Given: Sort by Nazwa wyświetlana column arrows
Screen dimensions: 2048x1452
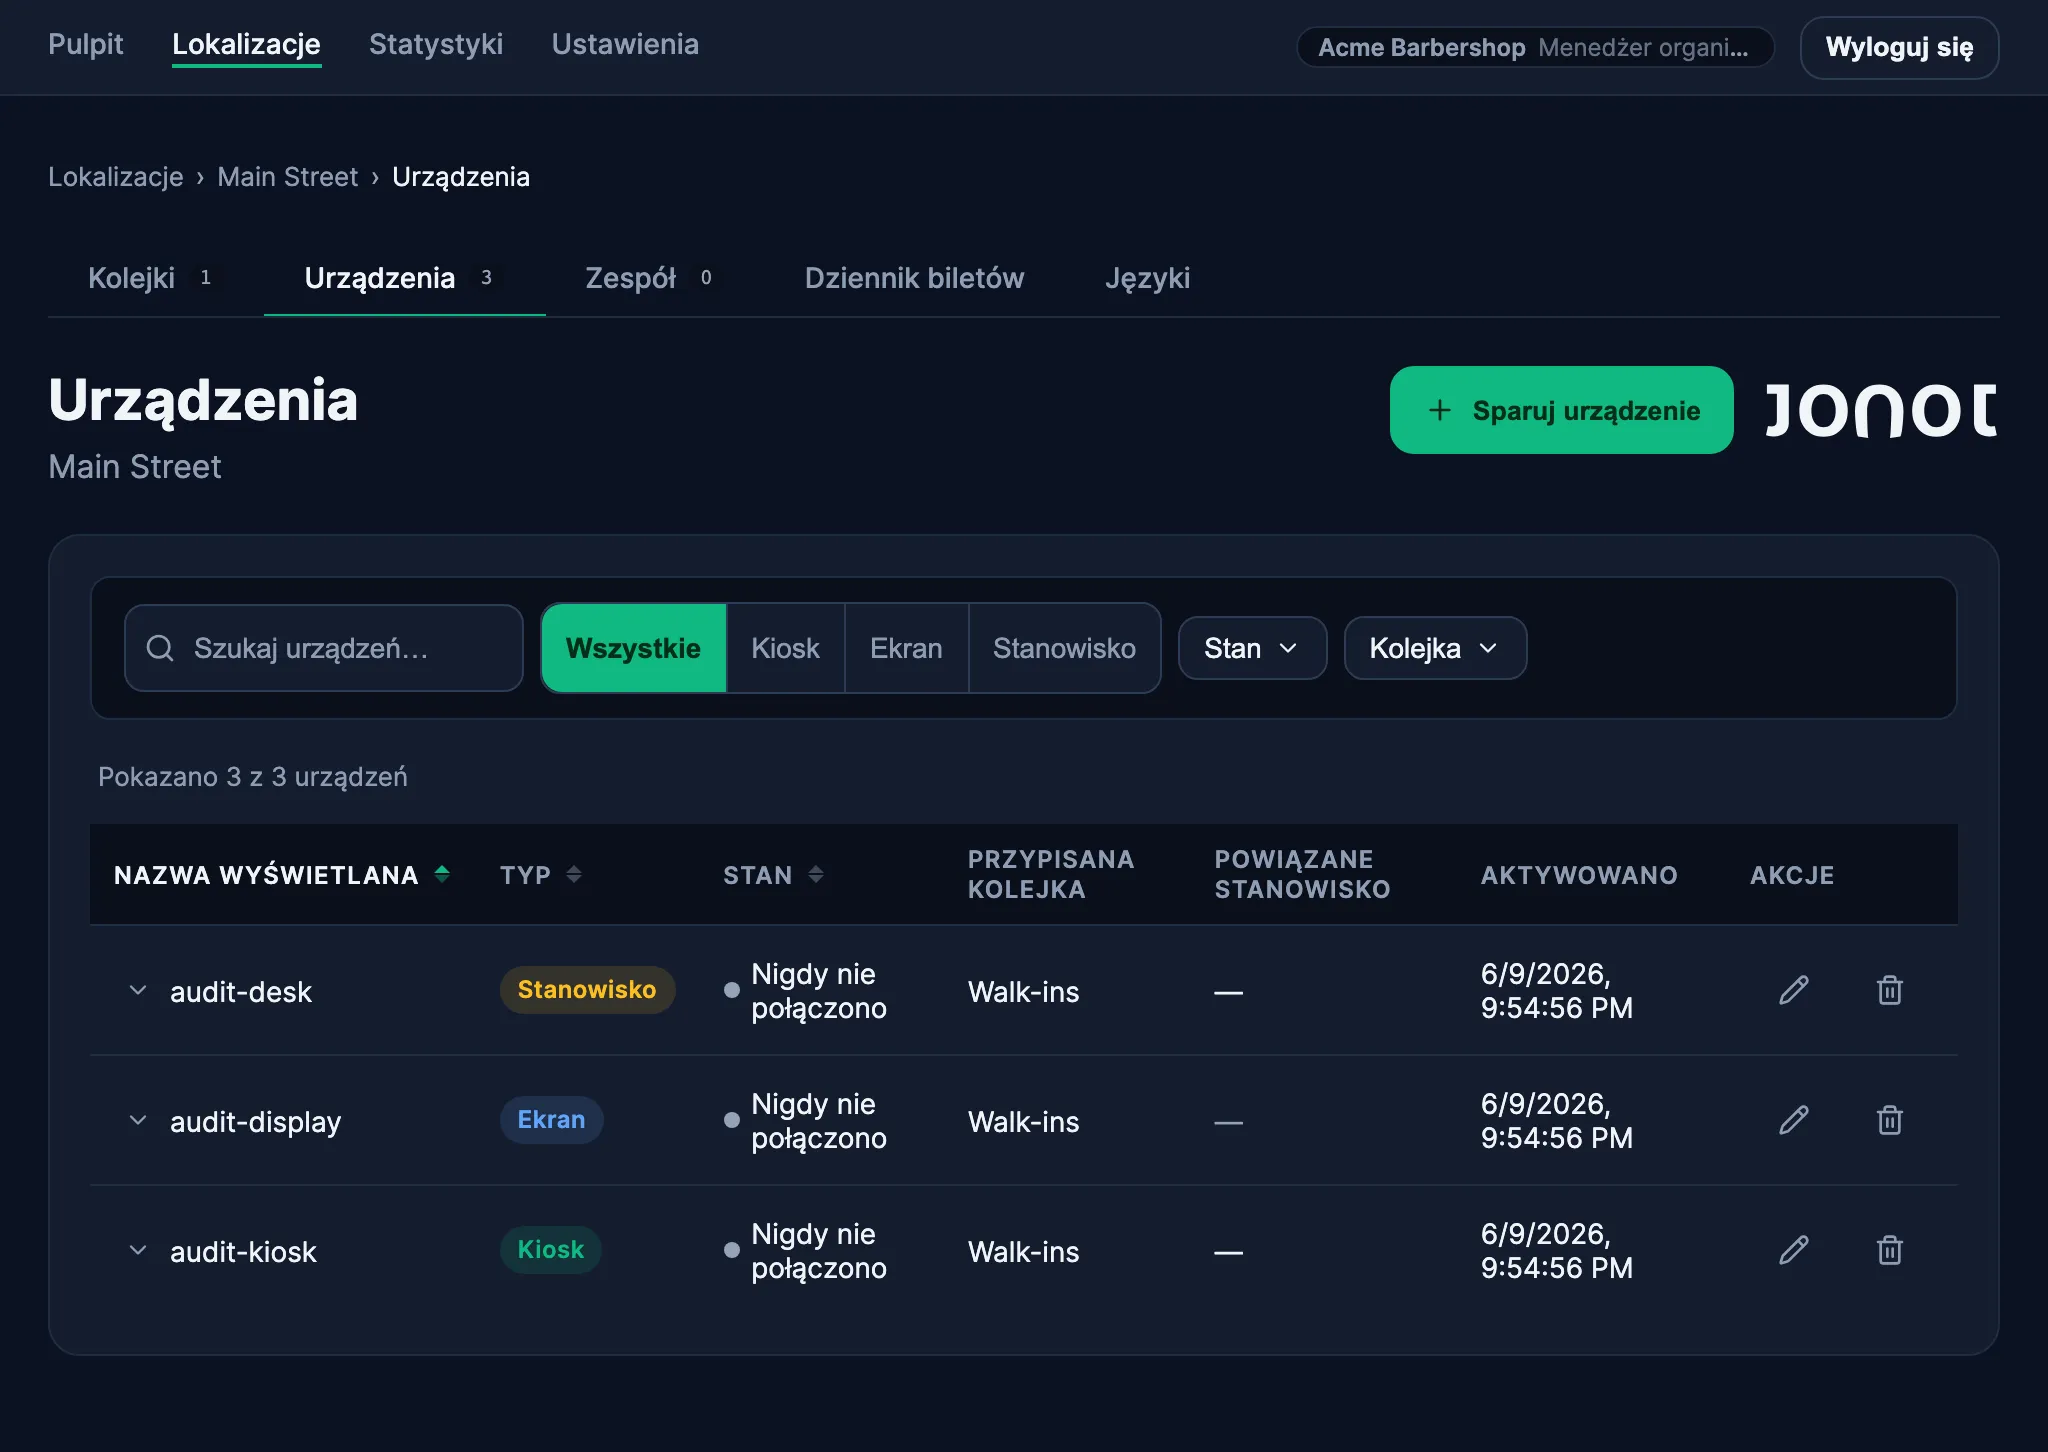Looking at the screenshot, I should 442,874.
